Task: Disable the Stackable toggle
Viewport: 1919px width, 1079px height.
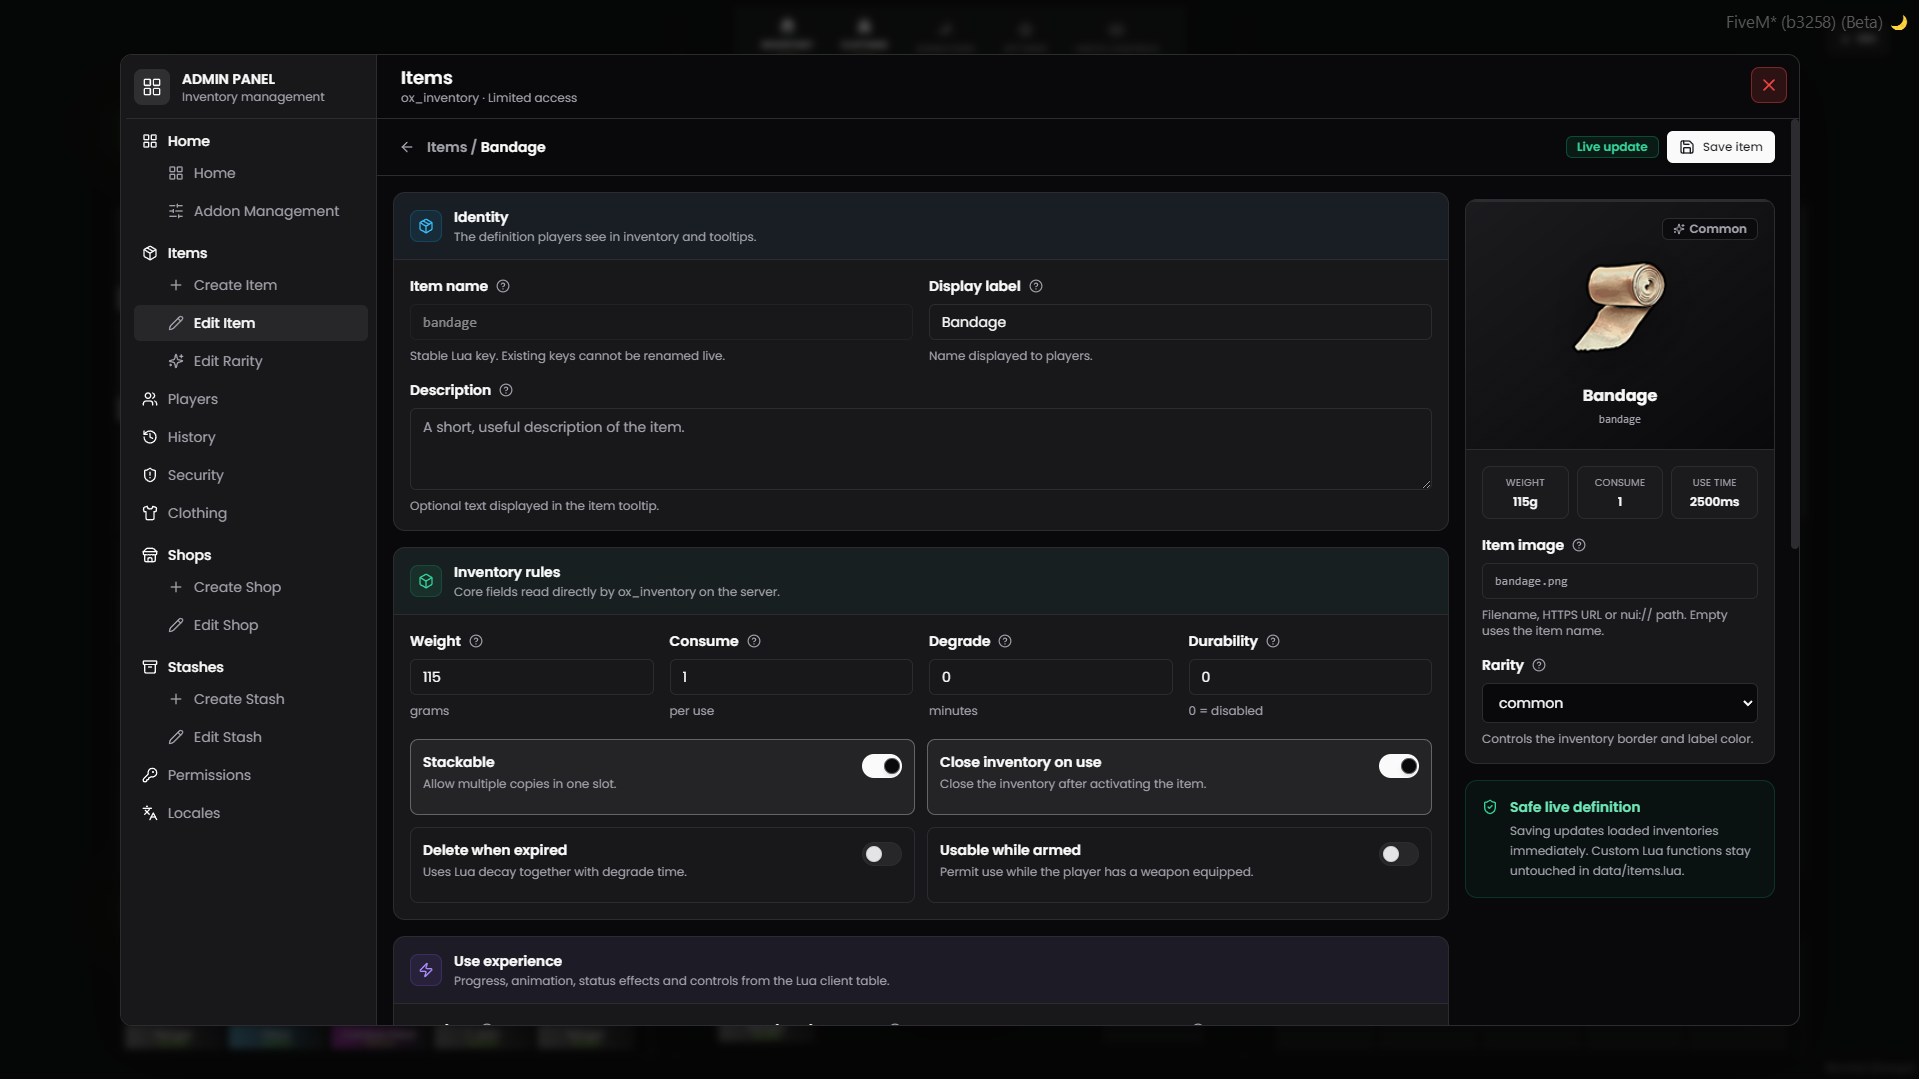Action: pos(882,766)
